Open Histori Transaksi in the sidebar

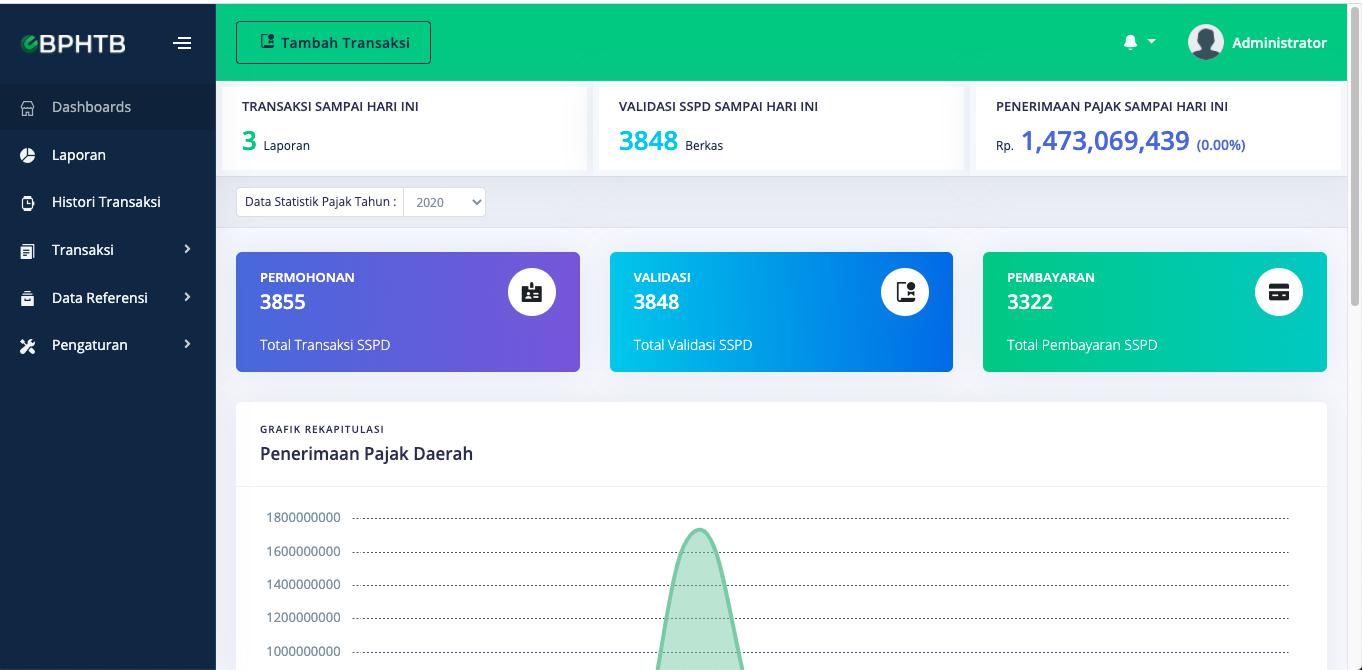(108, 202)
